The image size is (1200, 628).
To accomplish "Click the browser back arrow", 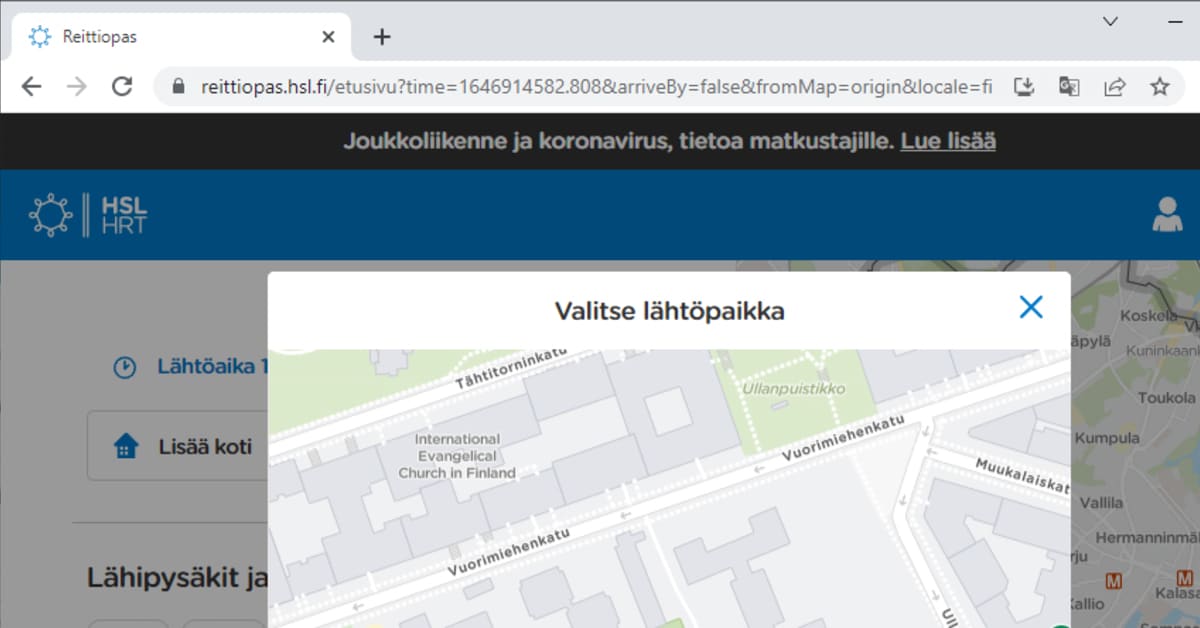I will (x=31, y=86).
